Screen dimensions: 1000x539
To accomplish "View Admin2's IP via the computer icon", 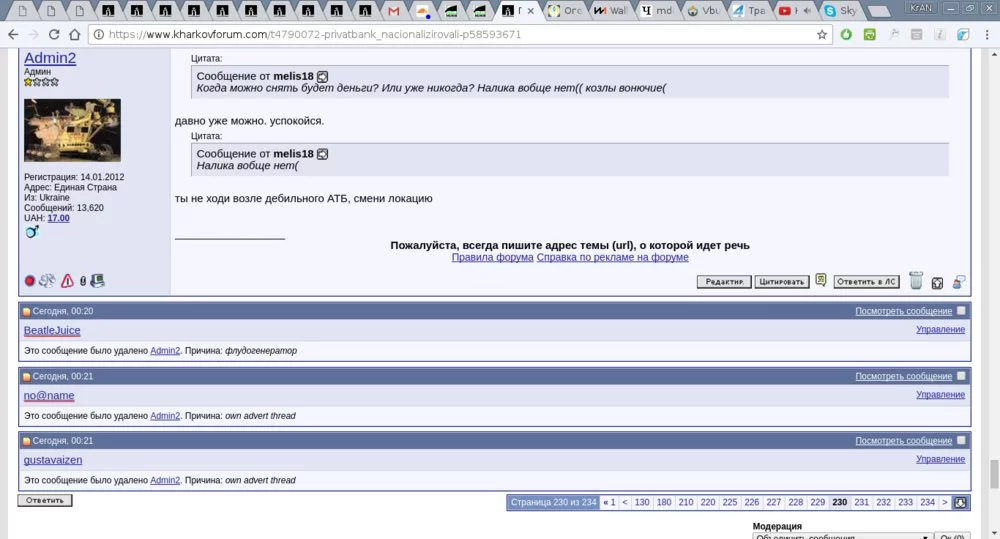I will [x=98, y=281].
